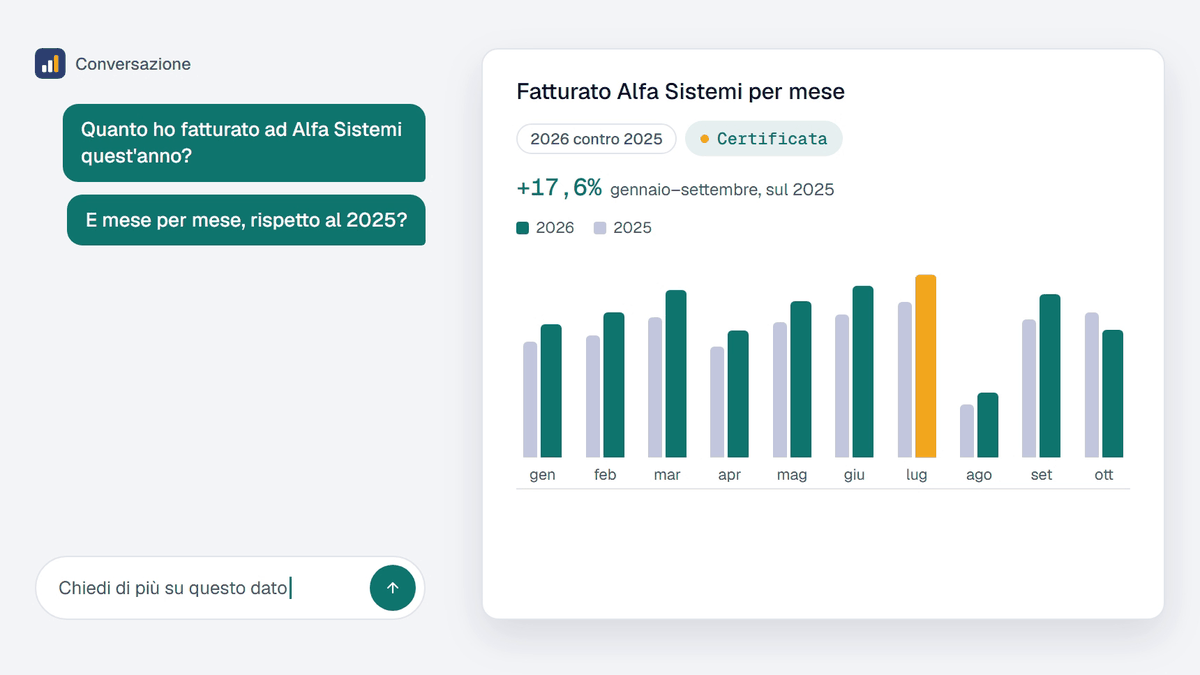Send the message with the arrow button
This screenshot has width=1200, height=675.
point(392,588)
